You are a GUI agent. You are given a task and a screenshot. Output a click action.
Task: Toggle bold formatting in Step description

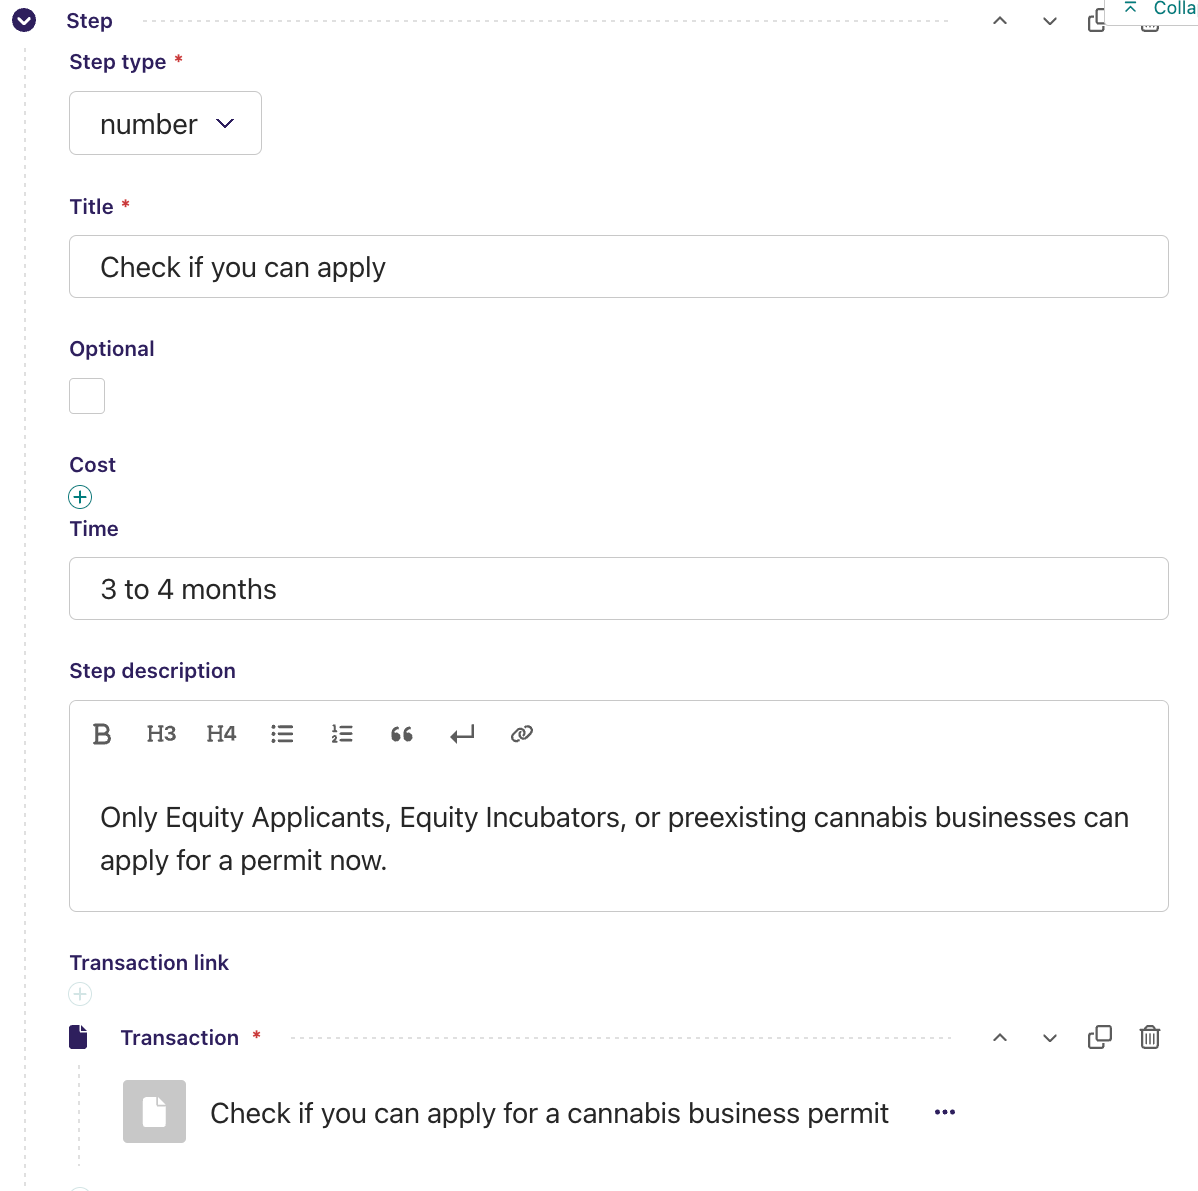102,734
